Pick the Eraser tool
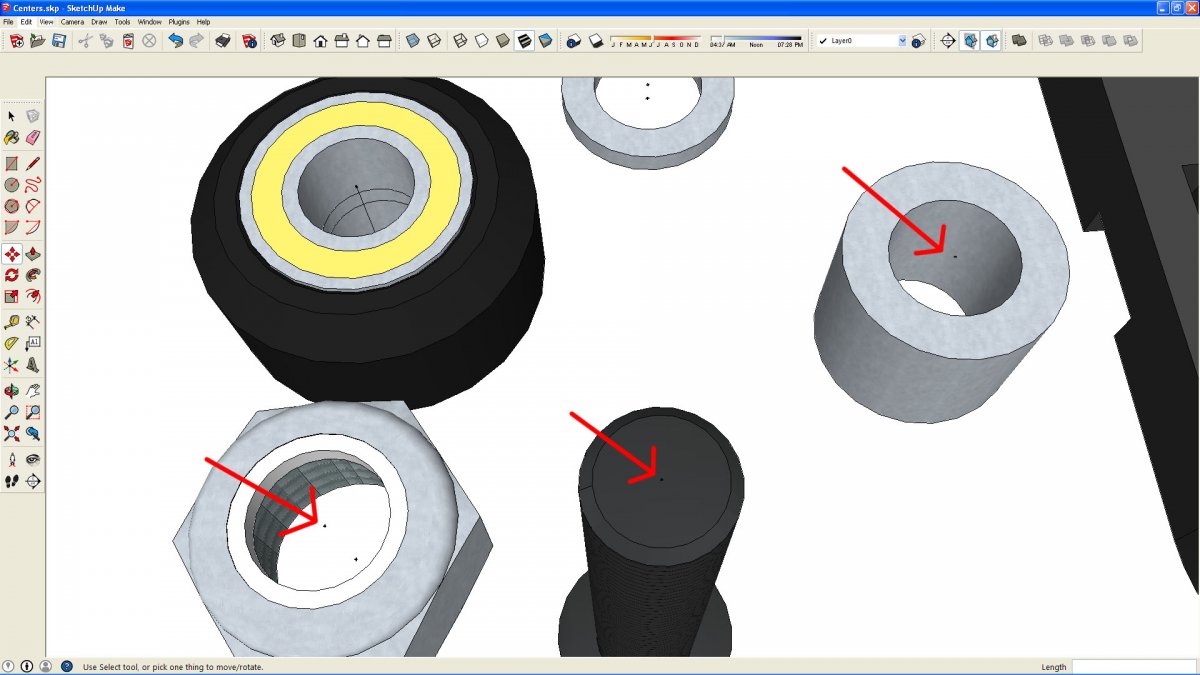1200x675 pixels. pyautogui.click(x=33, y=137)
